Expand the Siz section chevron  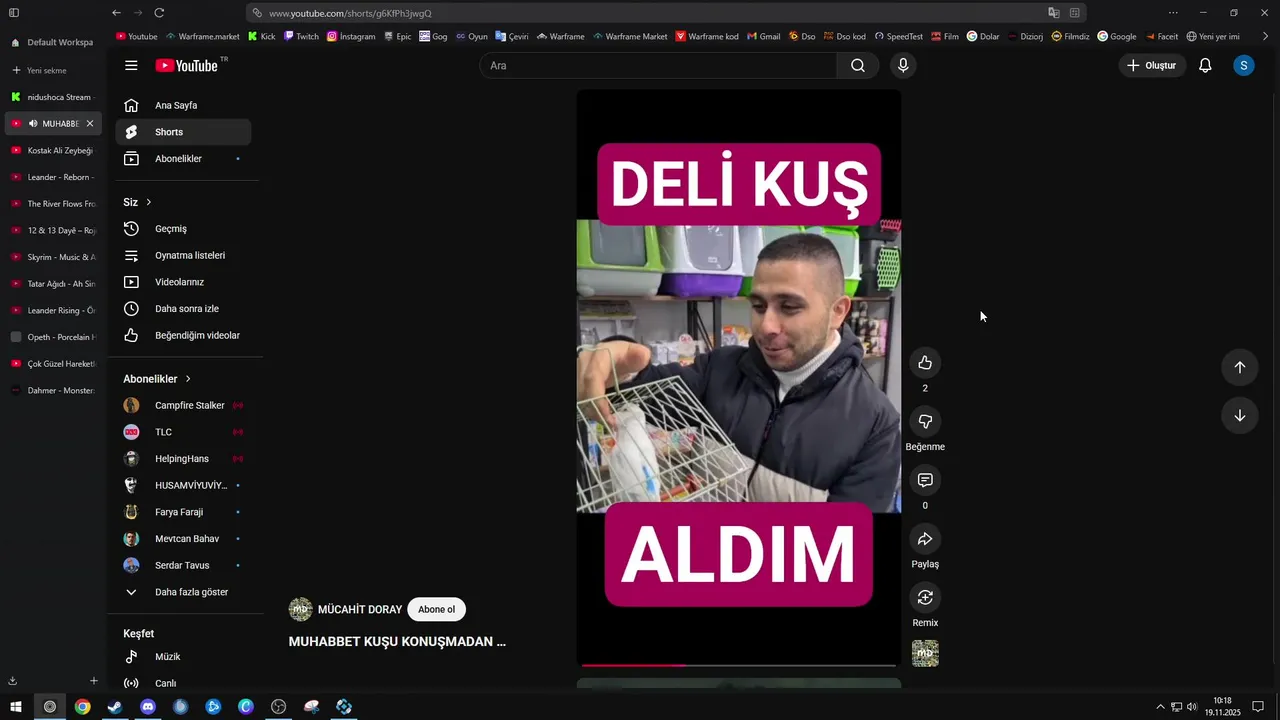[x=149, y=202]
